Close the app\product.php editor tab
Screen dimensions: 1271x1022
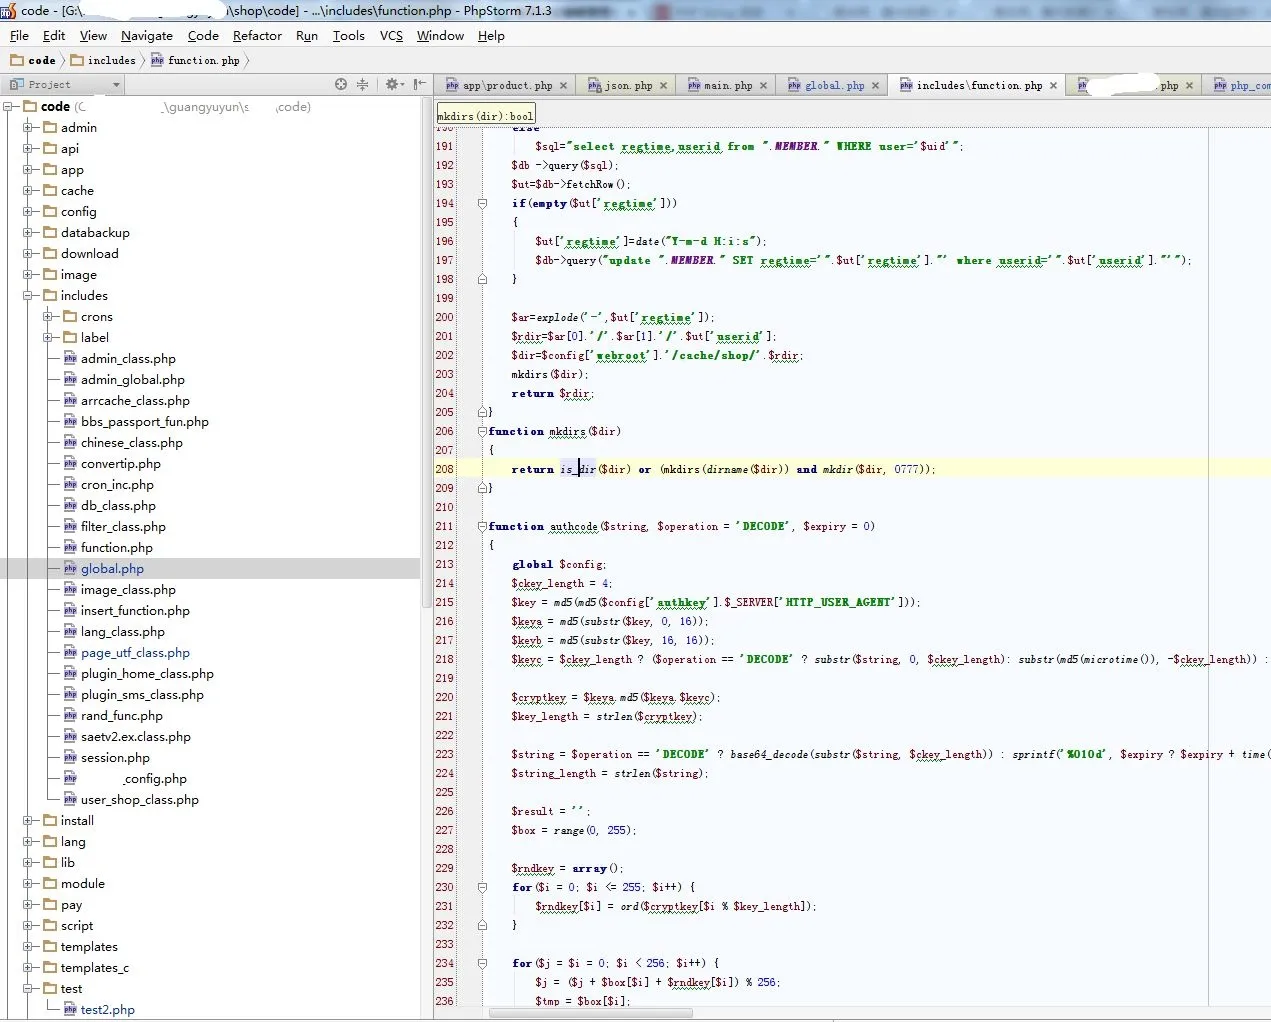click(x=564, y=86)
